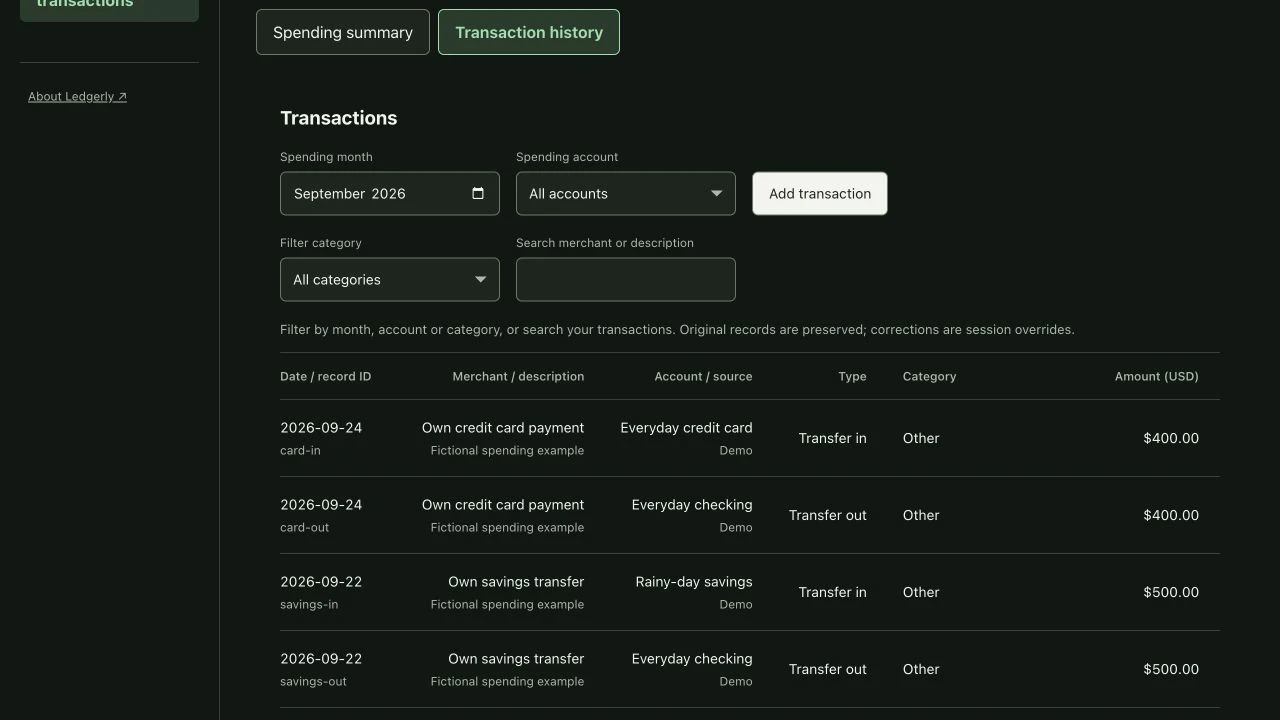The image size is (1280, 720).
Task: Click "Everyday checking" in the savings-out row
Action: click(x=692, y=659)
